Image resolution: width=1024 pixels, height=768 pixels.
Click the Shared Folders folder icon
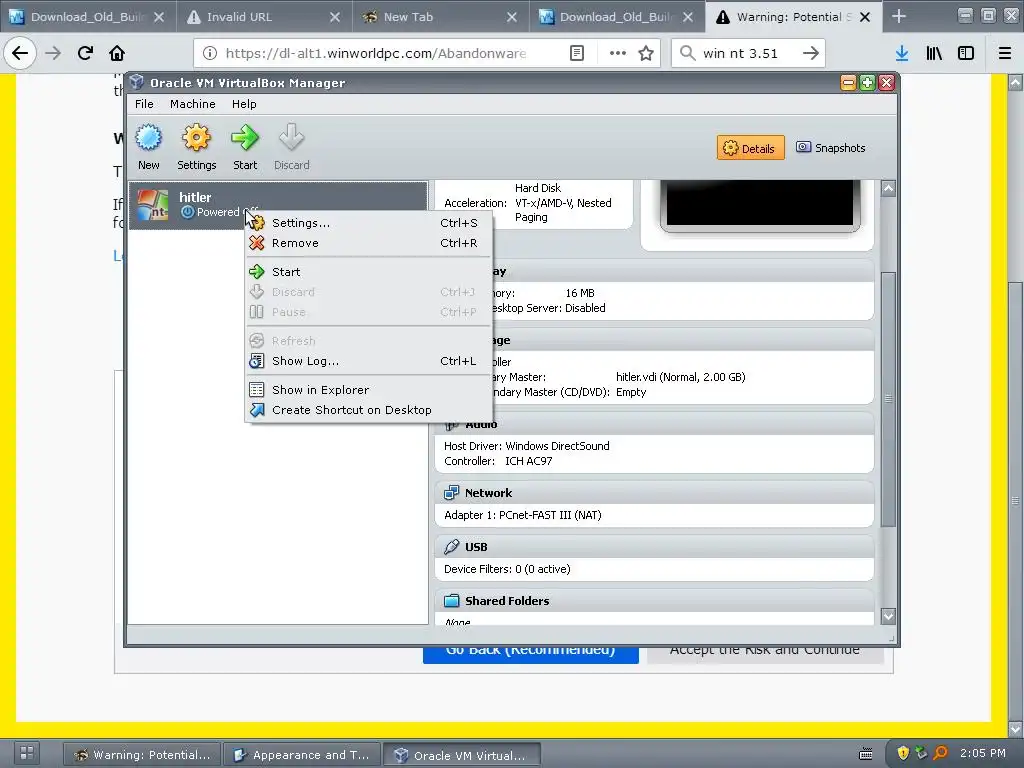pyautogui.click(x=451, y=601)
